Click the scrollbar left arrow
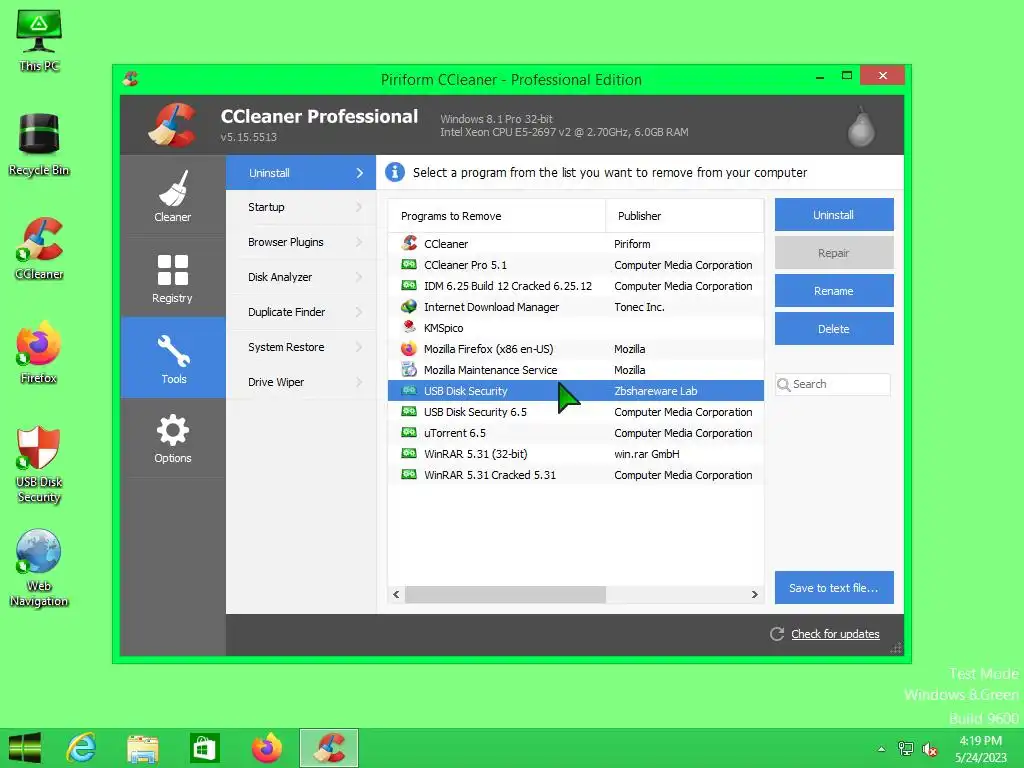This screenshot has width=1024, height=768. 396,594
